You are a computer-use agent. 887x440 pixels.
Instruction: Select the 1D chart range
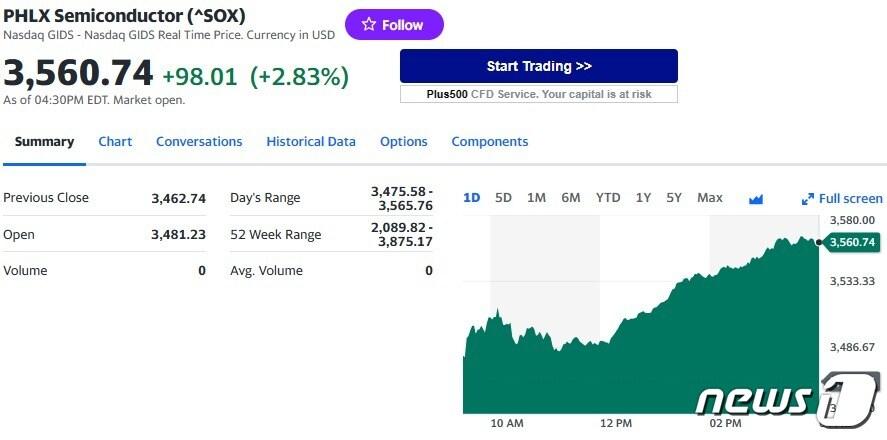(472, 198)
